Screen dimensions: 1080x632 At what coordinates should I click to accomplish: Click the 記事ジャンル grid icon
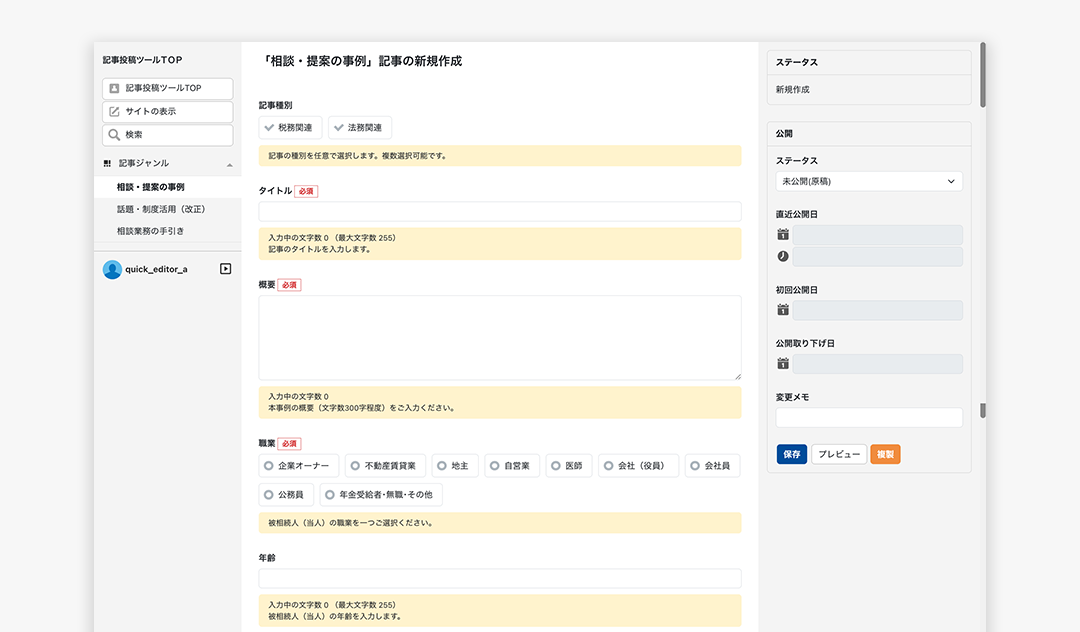point(105,162)
